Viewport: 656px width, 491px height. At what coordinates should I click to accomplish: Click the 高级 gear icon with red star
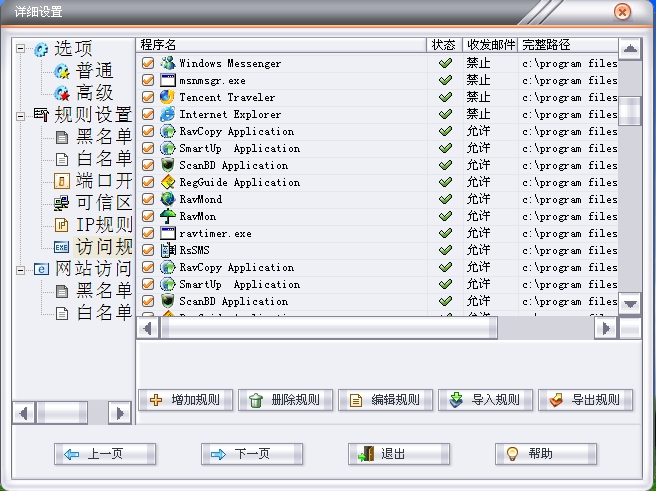(x=62, y=93)
